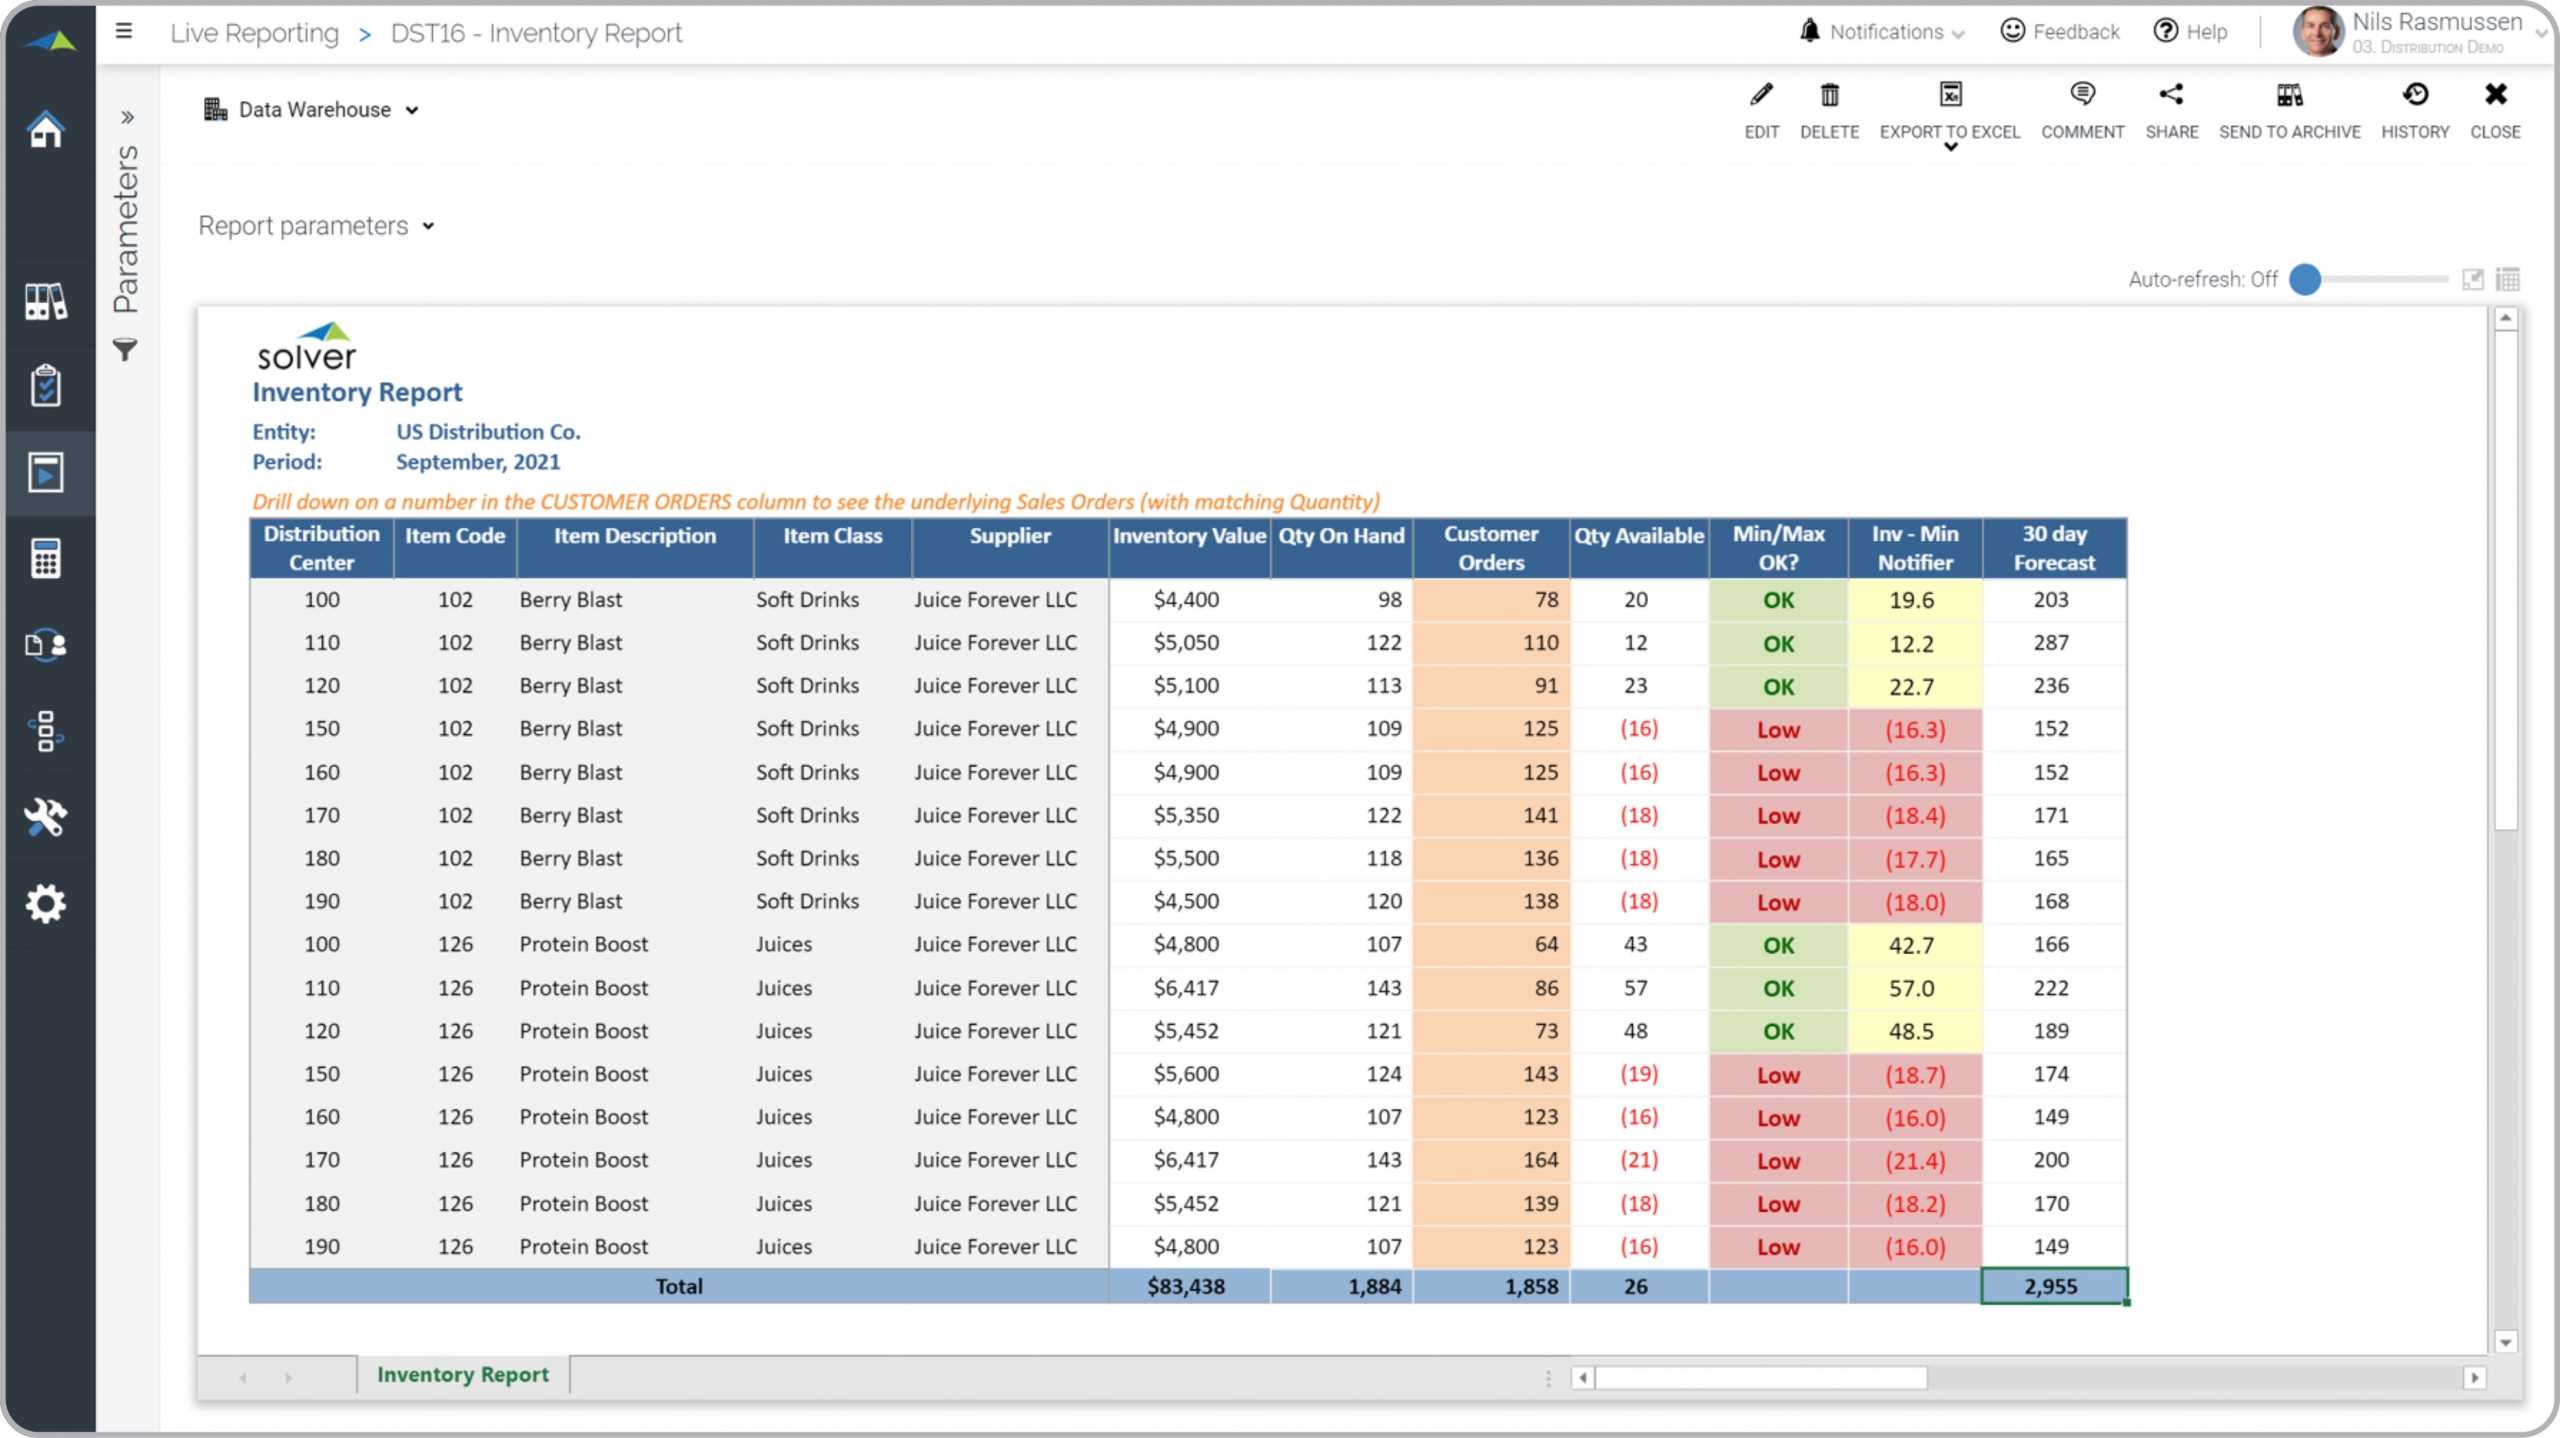Select the Inventory Report tab
Image resolution: width=2560 pixels, height=1438 pixels.
(x=462, y=1373)
